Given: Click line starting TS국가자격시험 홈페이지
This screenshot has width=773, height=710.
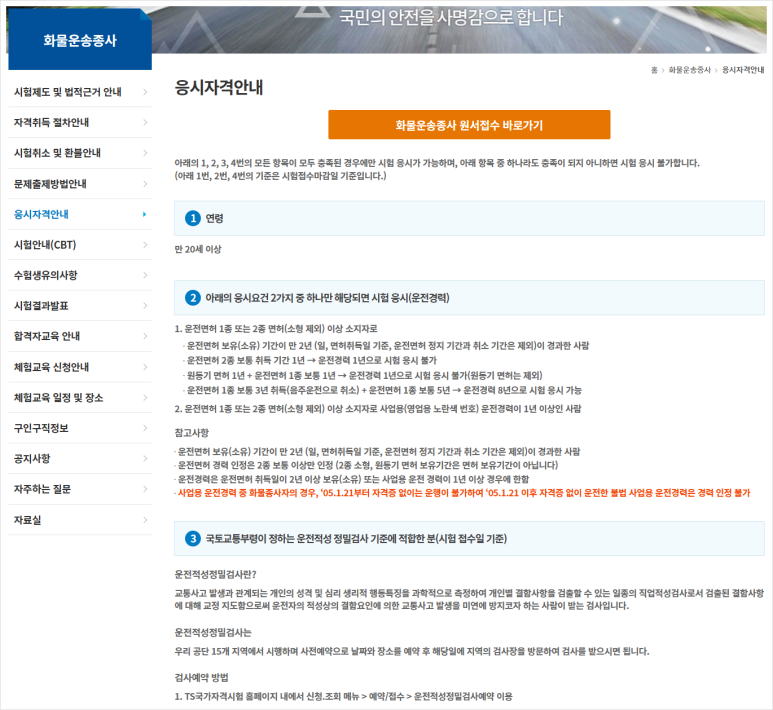Looking at the screenshot, I should 344,697.
